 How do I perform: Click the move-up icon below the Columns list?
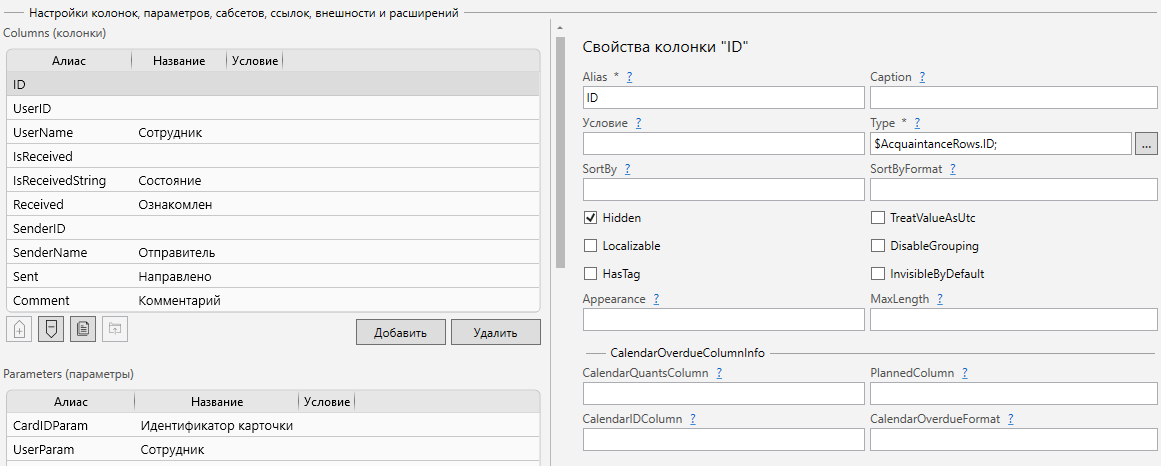click(x=20, y=329)
